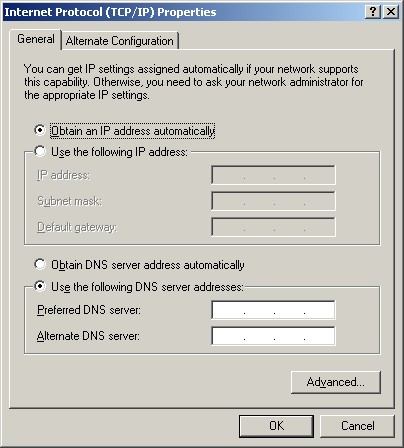The height and width of the screenshot is (448, 404).
Task: Click the IP address field
Action: coord(273,175)
